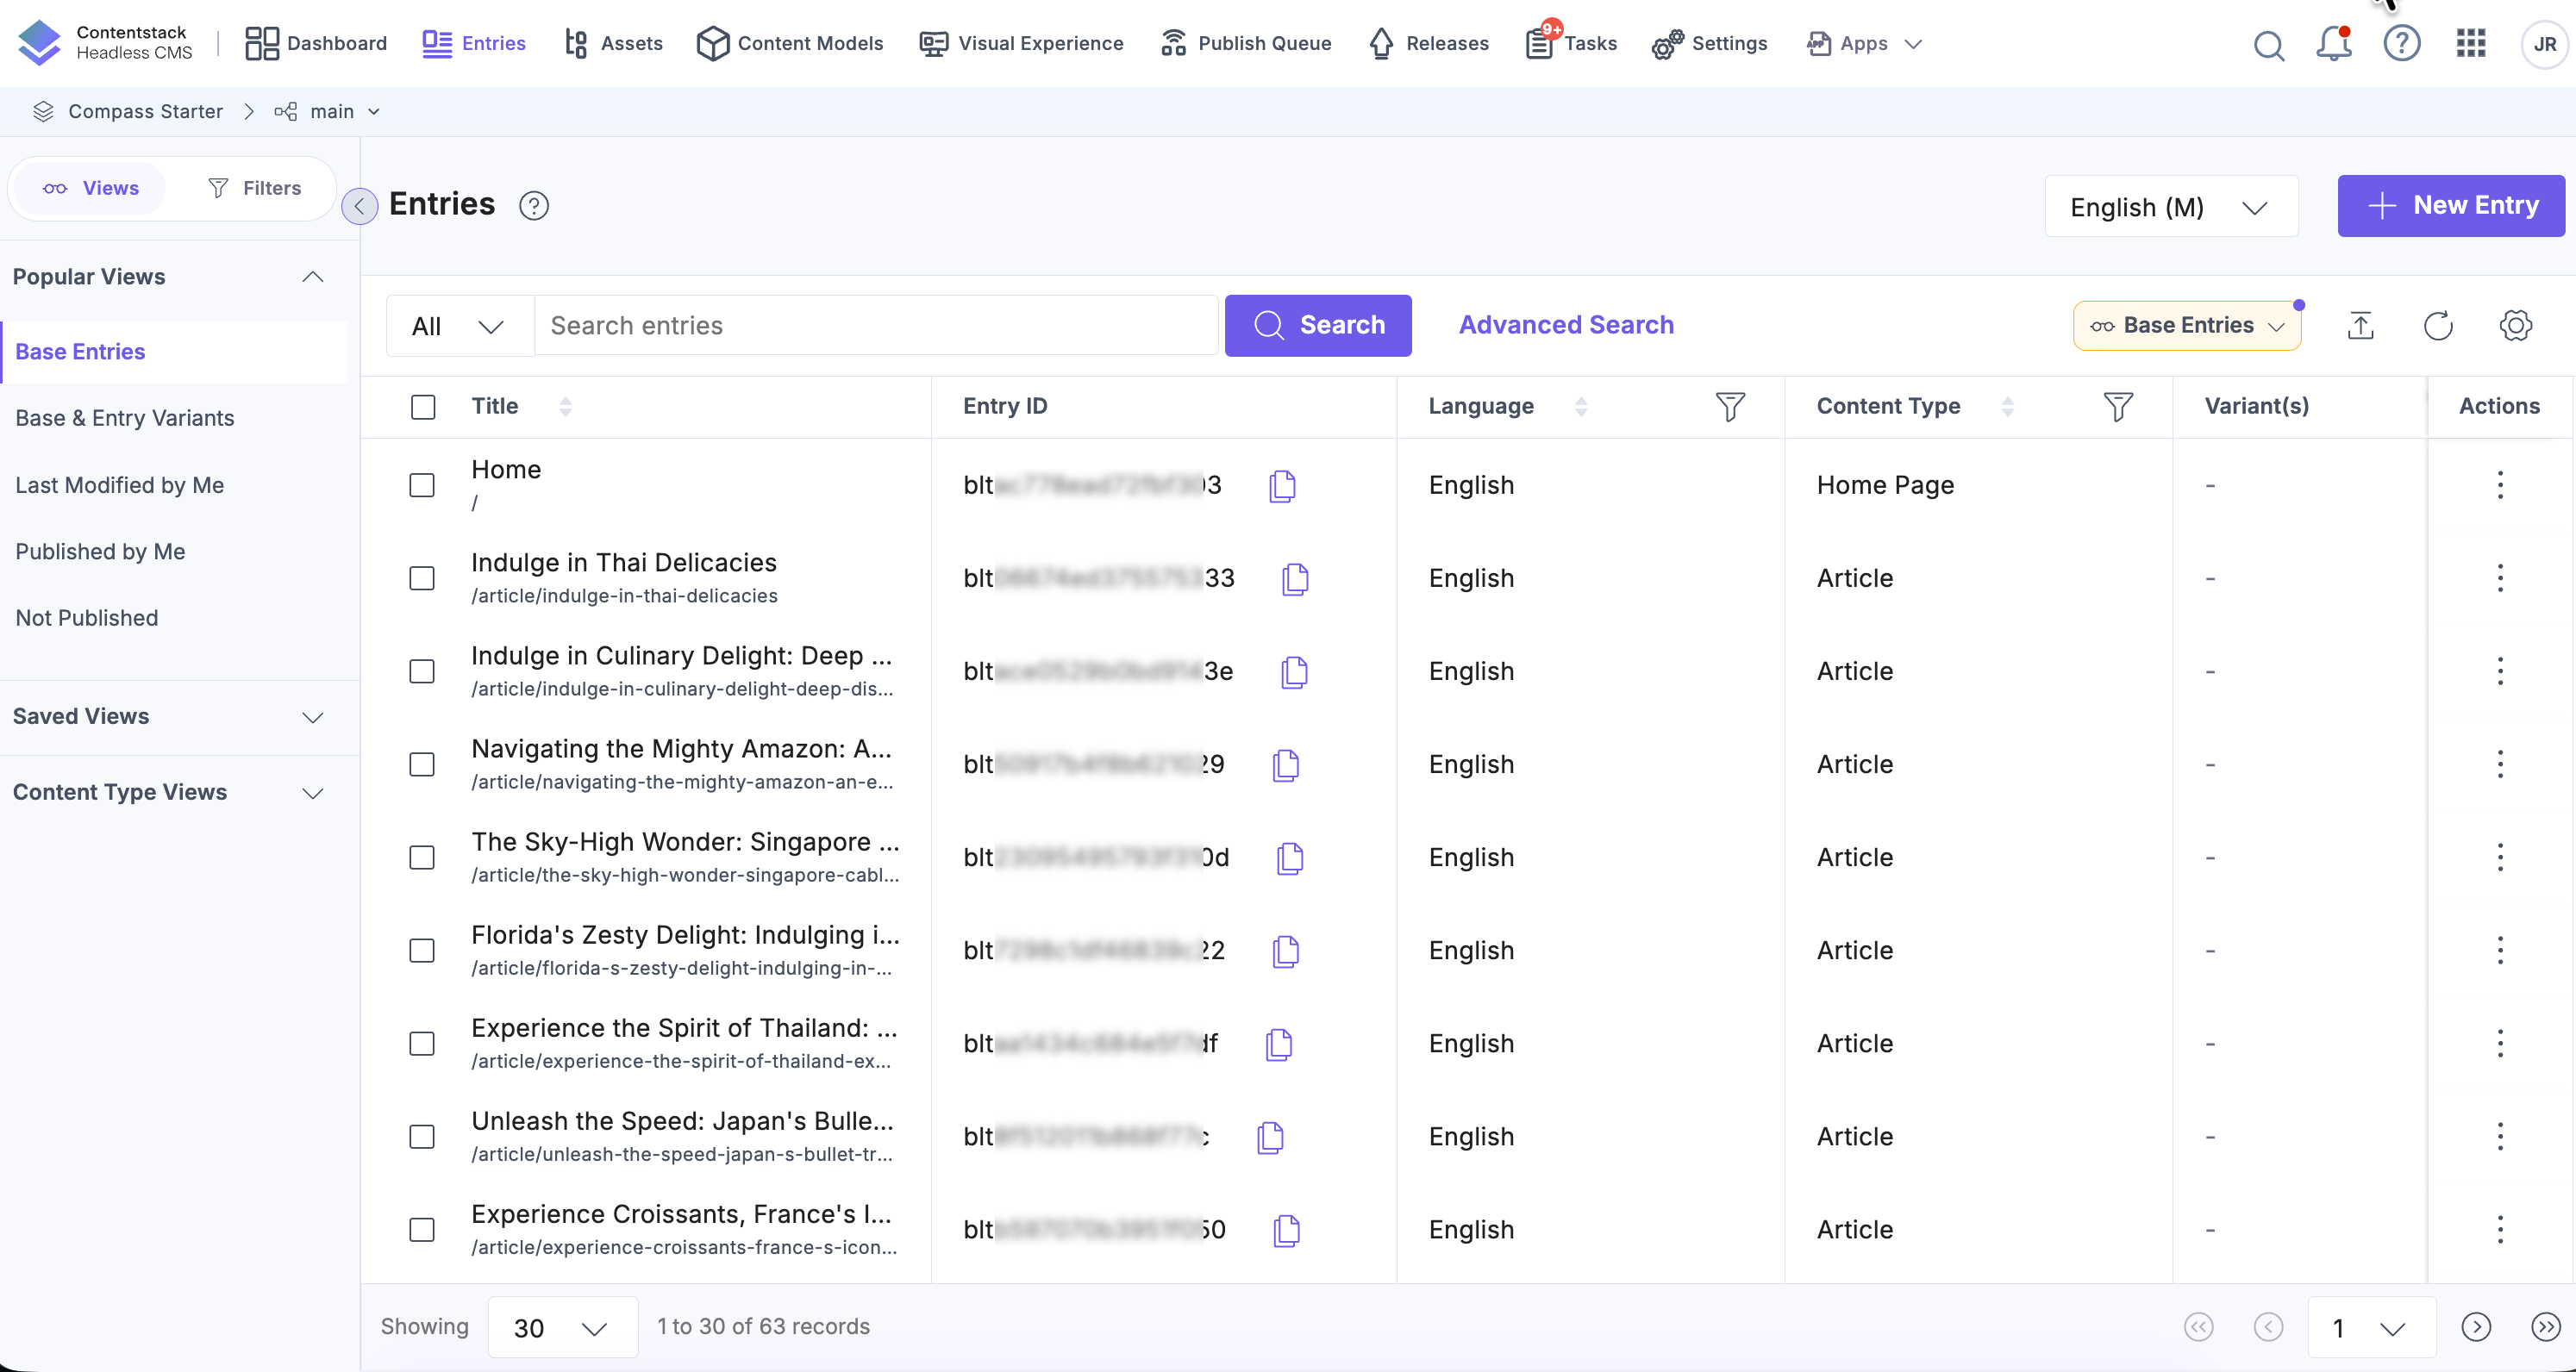Select the Home entry checkbox

tap(422, 485)
